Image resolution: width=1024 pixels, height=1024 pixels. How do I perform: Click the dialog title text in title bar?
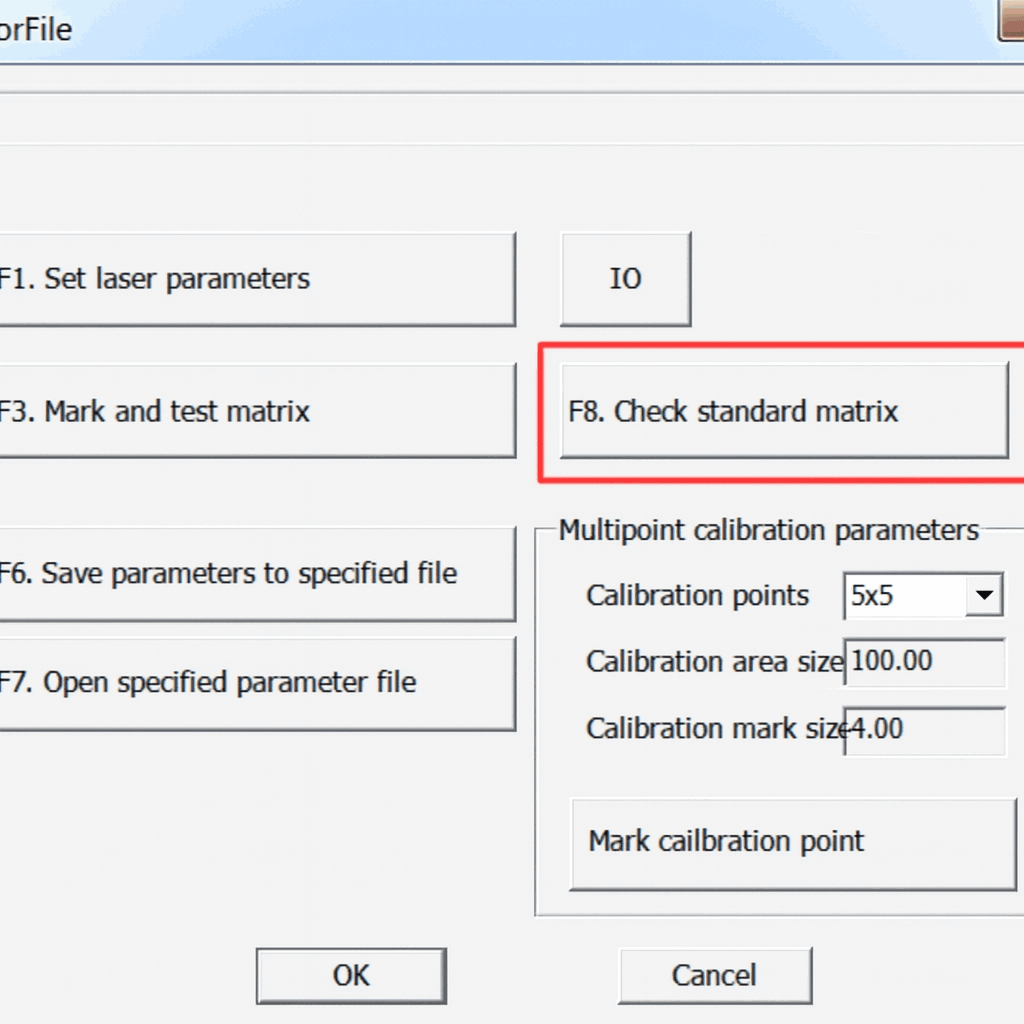point(36,30)
